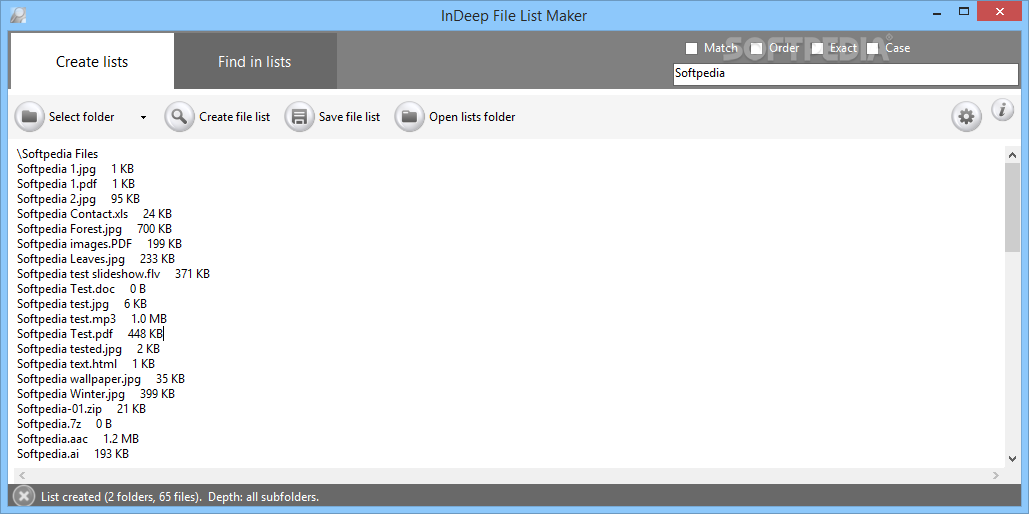Screen dimensions: 1029x514
Task: Click the \Softpedia Files folder line
Action: 57,154
